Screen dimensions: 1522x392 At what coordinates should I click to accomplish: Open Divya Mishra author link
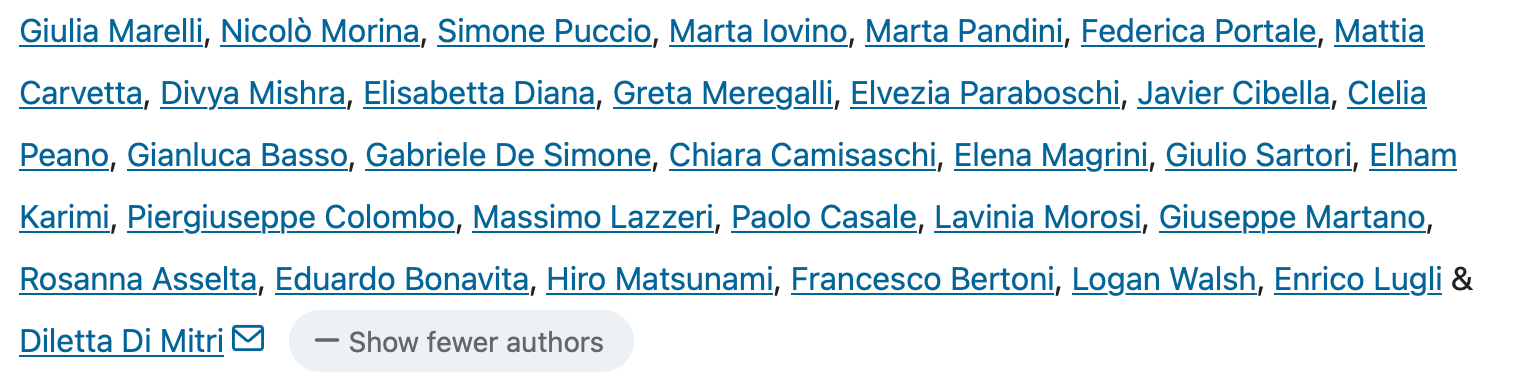252,94
